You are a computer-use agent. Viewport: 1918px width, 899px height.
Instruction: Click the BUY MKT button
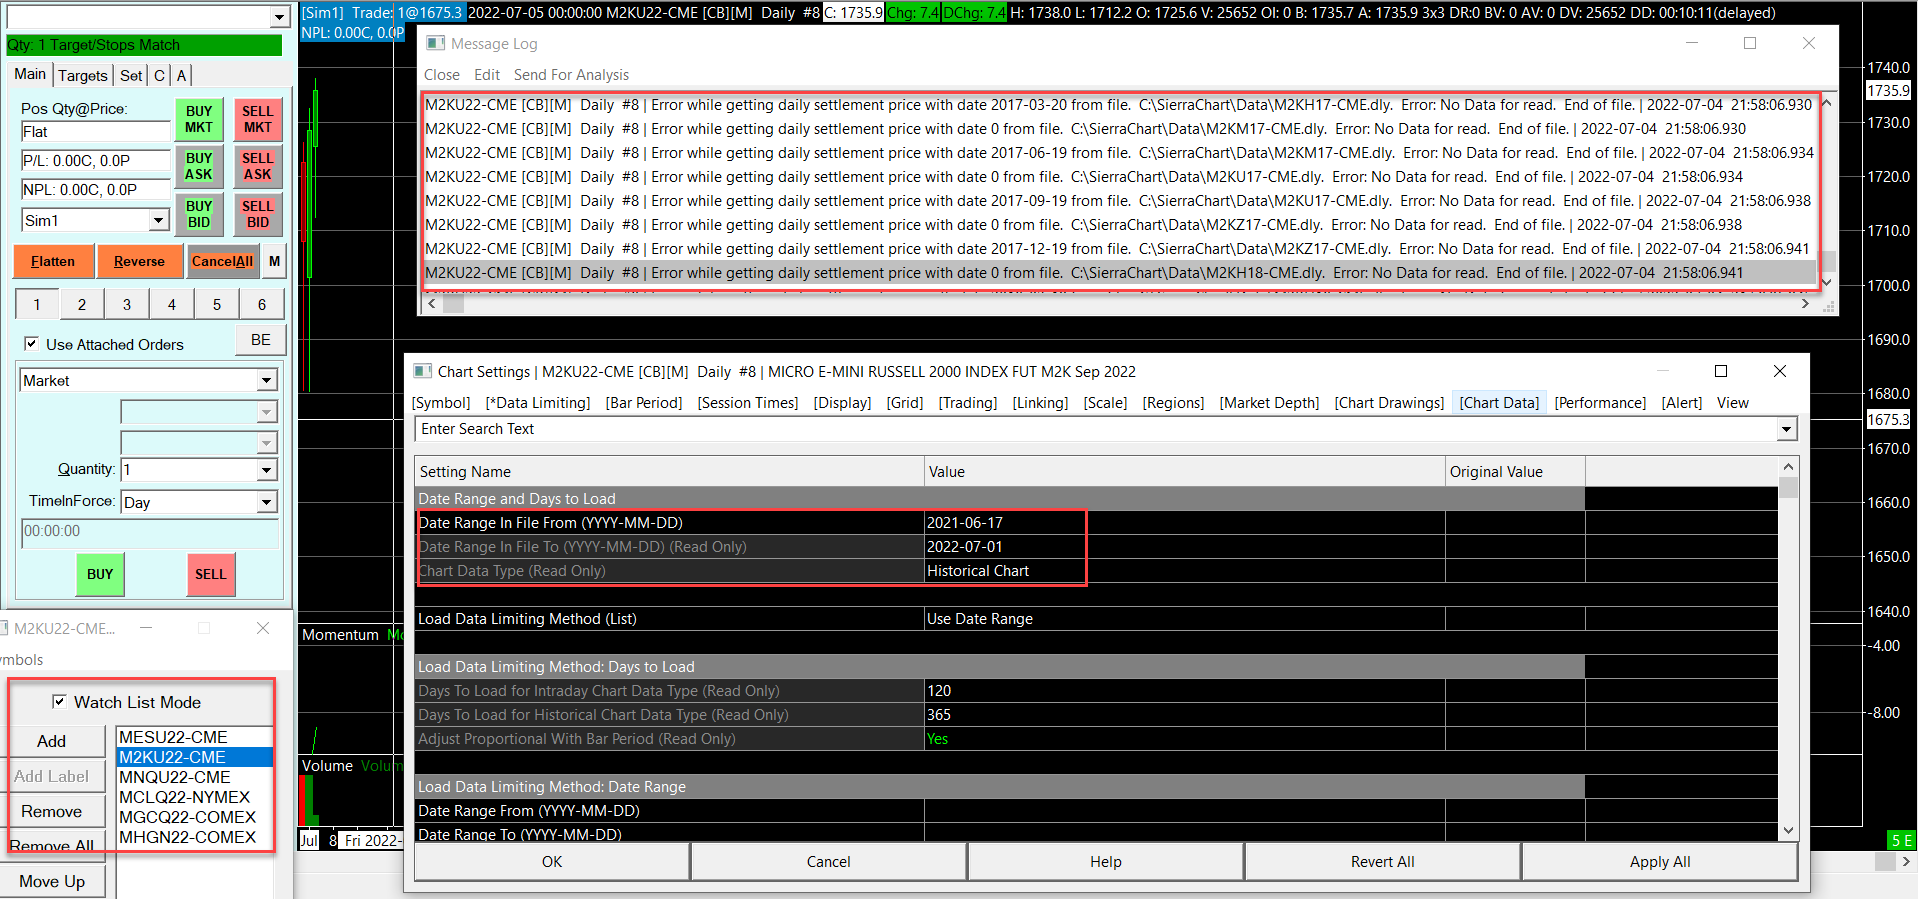click(199, 119)
